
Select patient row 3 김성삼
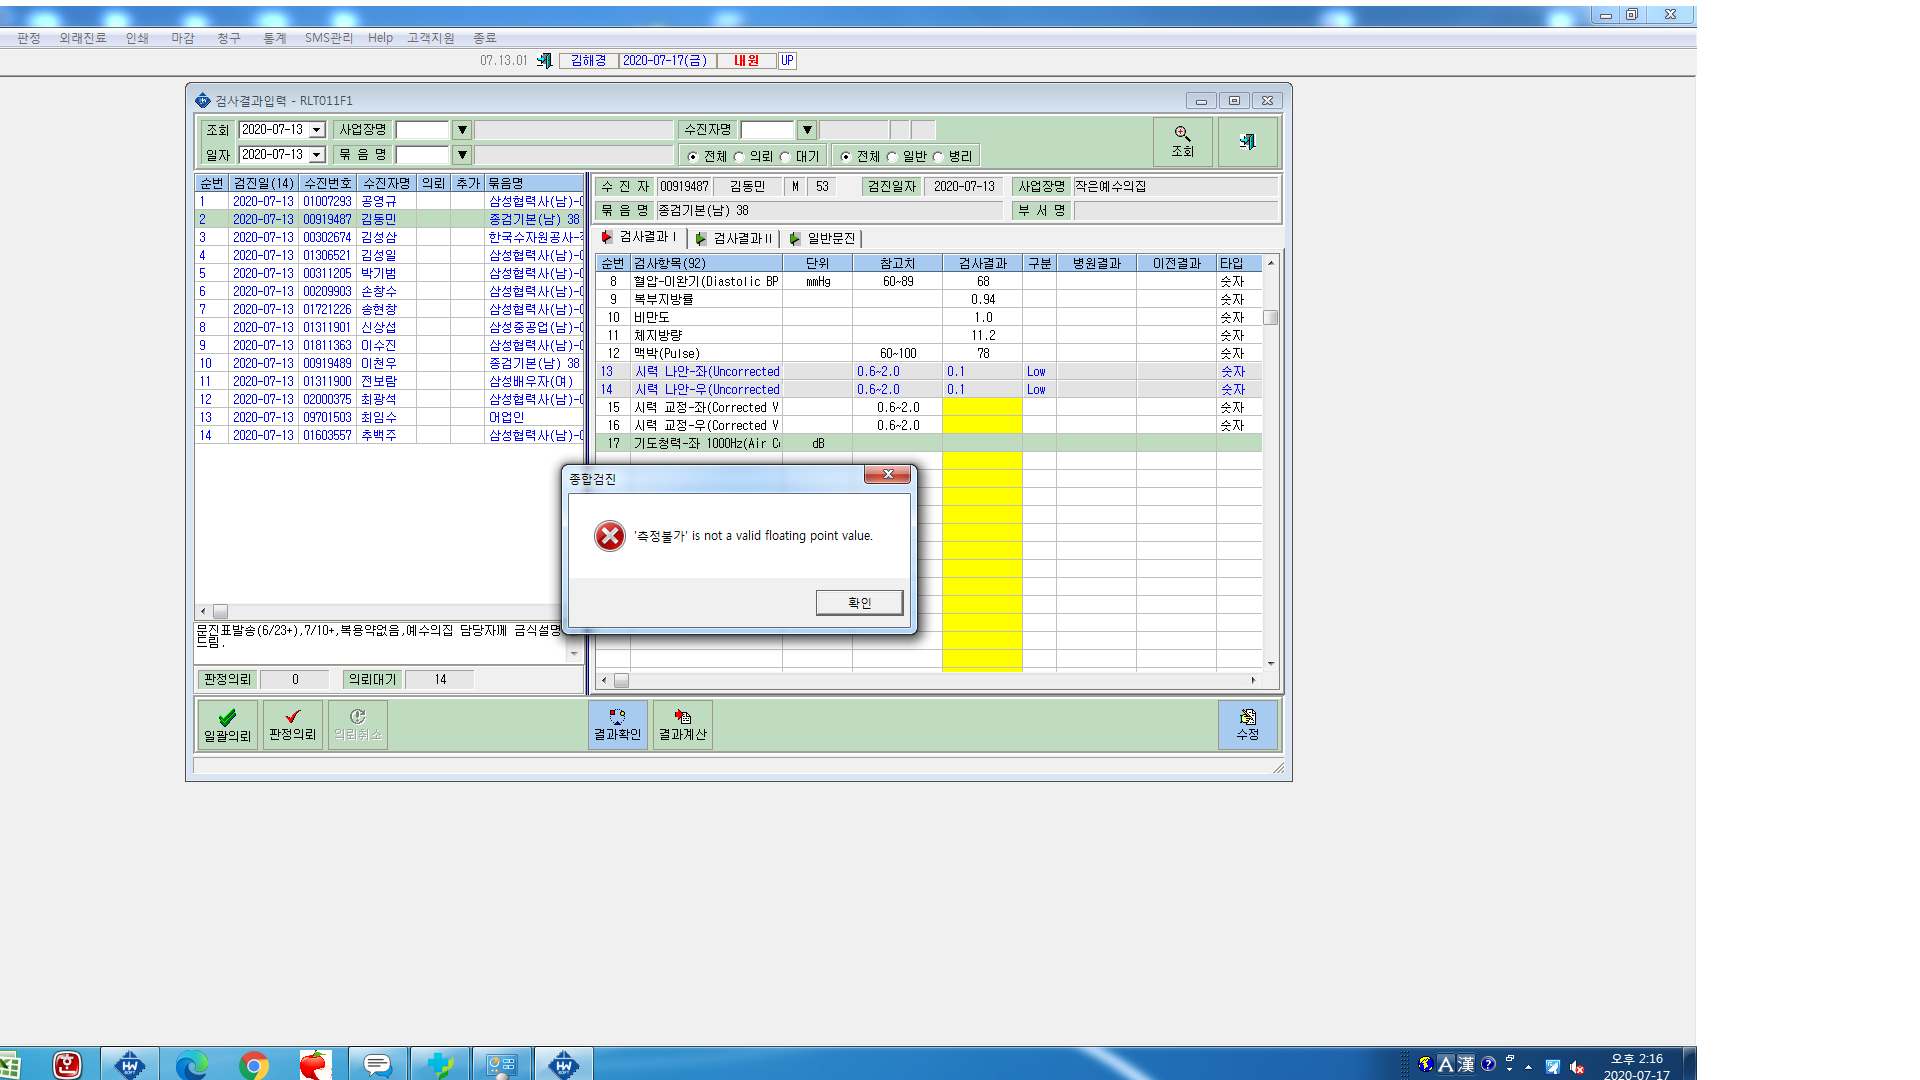389,238
